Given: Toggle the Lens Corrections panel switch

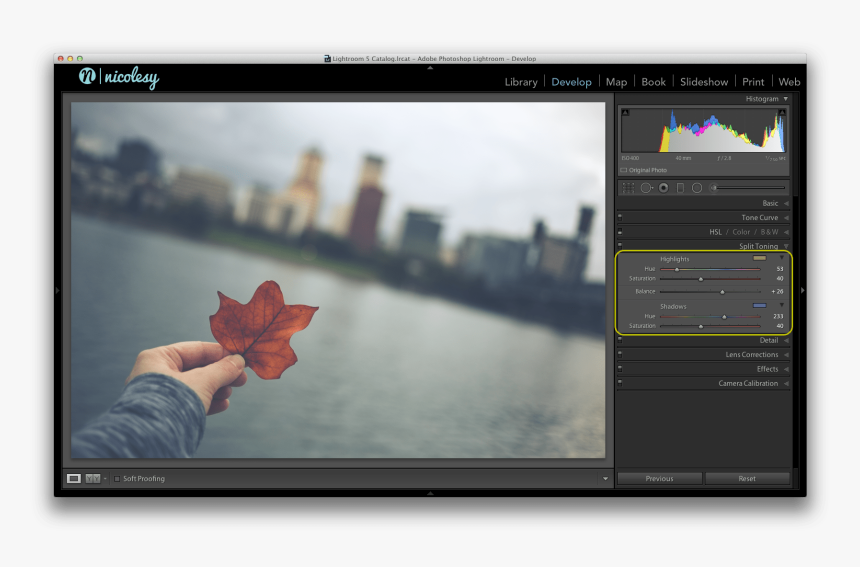Looking at the screenshot, I should click(620, 354).
